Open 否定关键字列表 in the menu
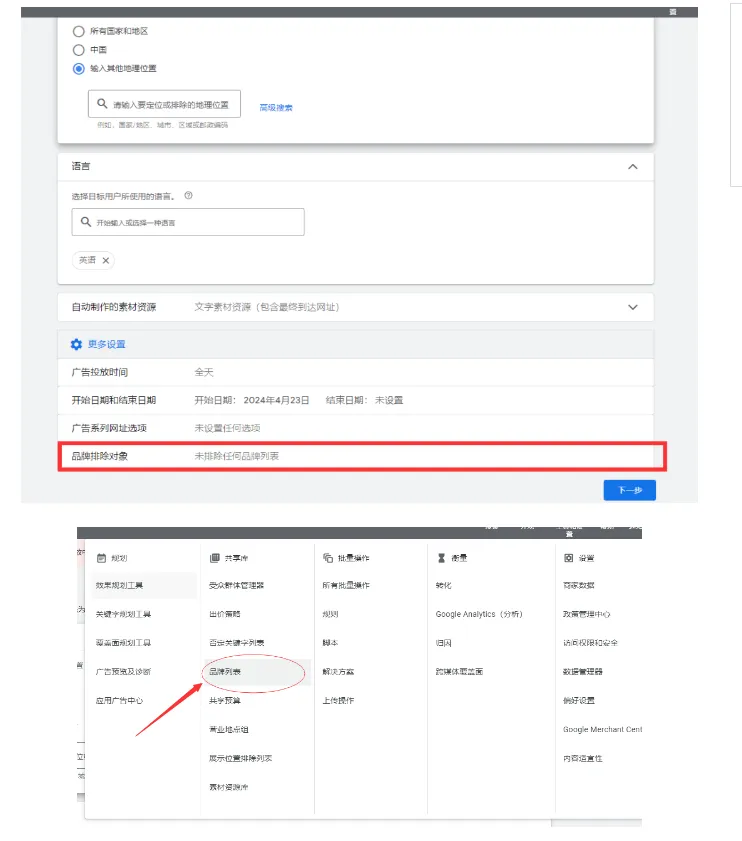 tap(236, 643)
